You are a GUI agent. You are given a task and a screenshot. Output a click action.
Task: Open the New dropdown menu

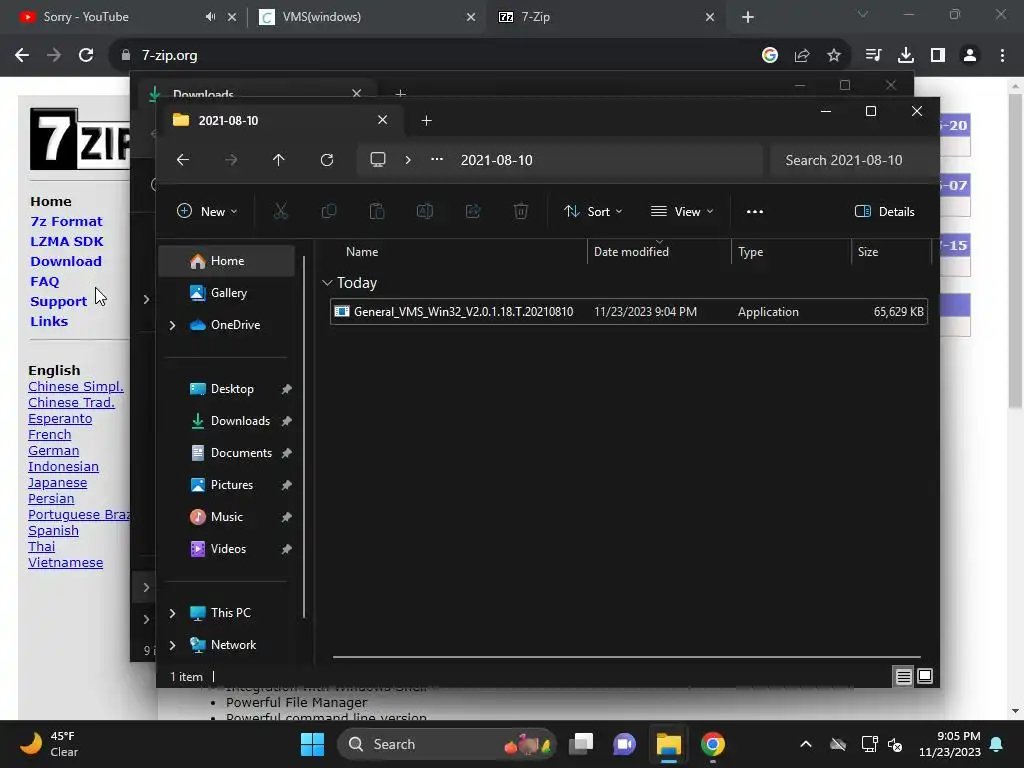pos(208,212)
